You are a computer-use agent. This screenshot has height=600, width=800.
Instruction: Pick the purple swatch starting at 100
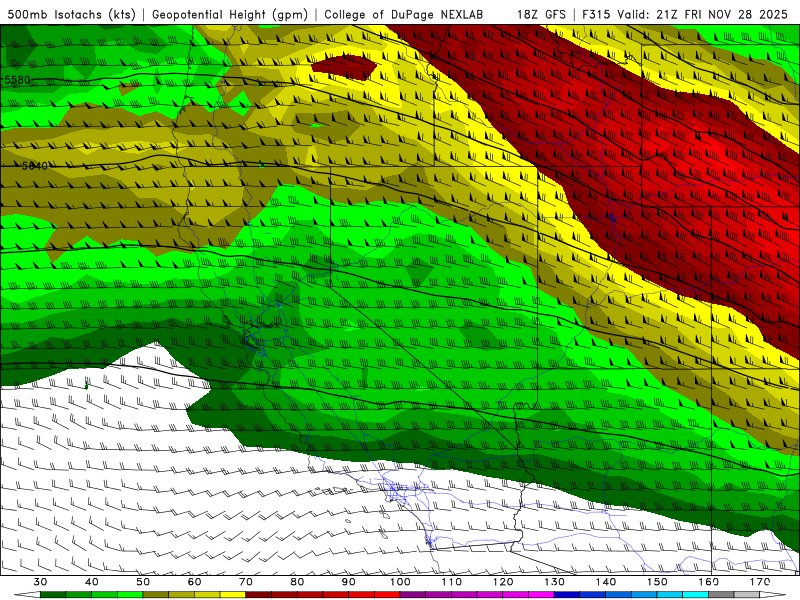tap(413, 595)
